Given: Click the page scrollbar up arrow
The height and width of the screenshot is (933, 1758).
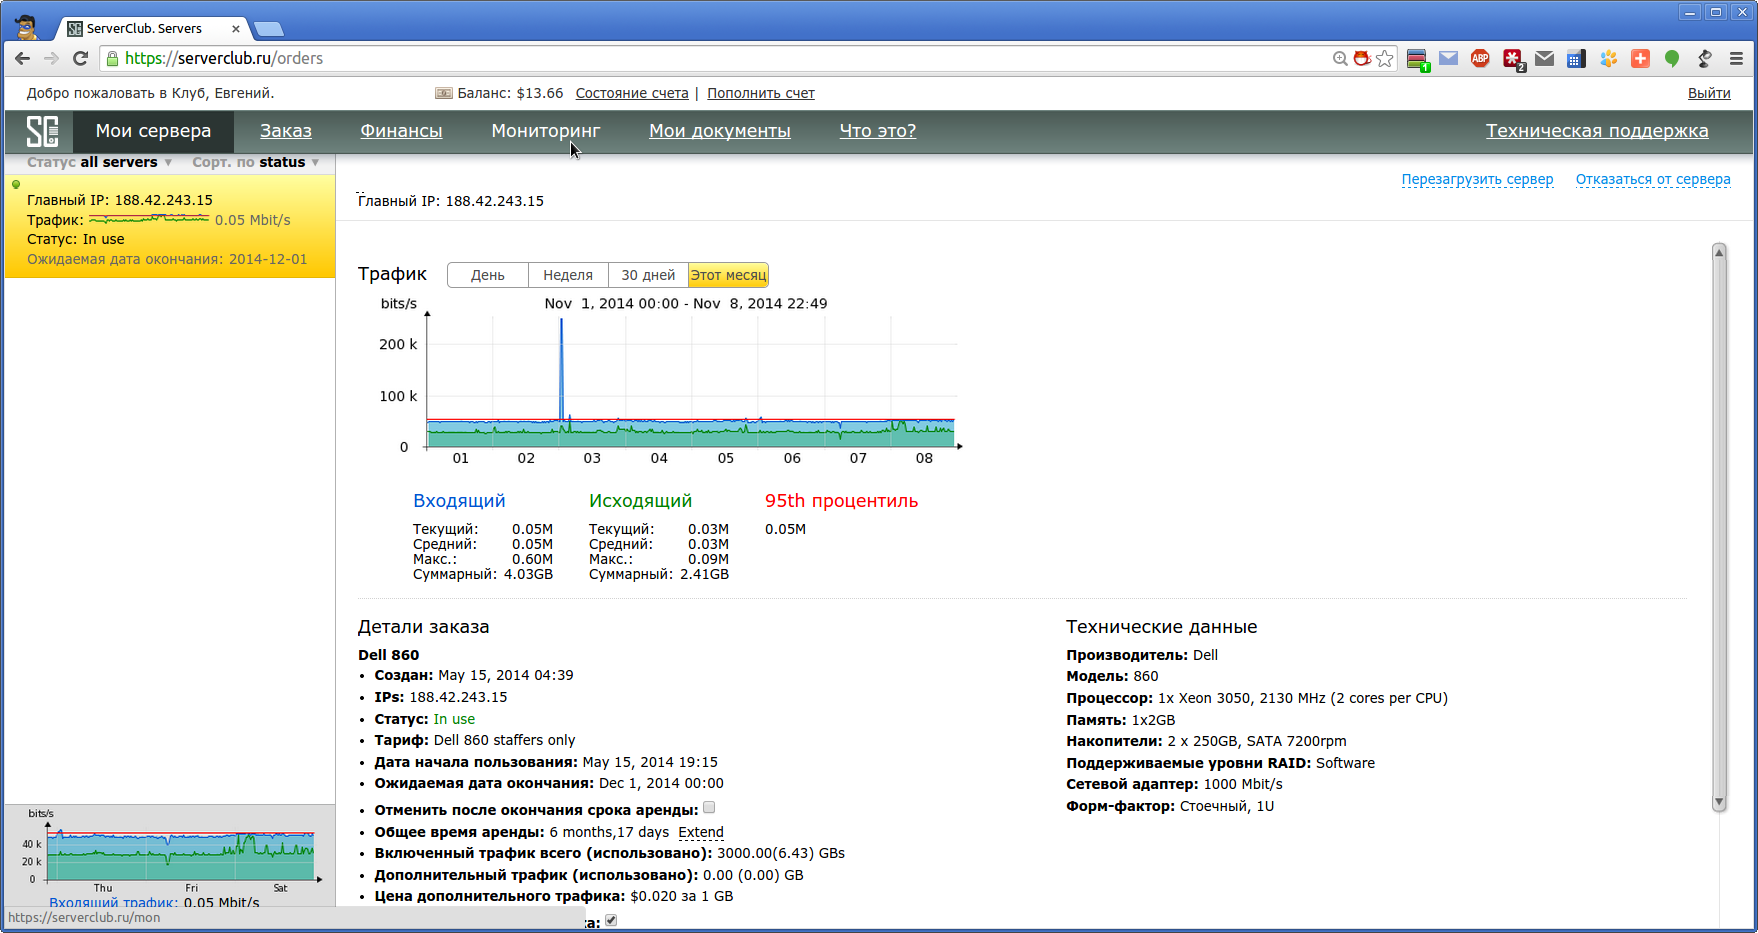Looking at the screenshot, I should click(x=1719, y=252).
